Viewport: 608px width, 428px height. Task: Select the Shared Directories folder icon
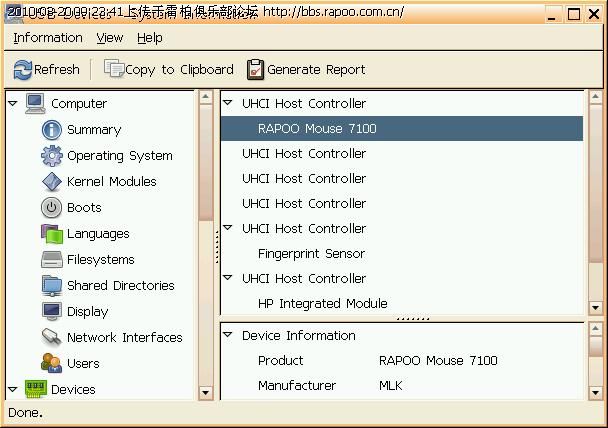point(52,286)
